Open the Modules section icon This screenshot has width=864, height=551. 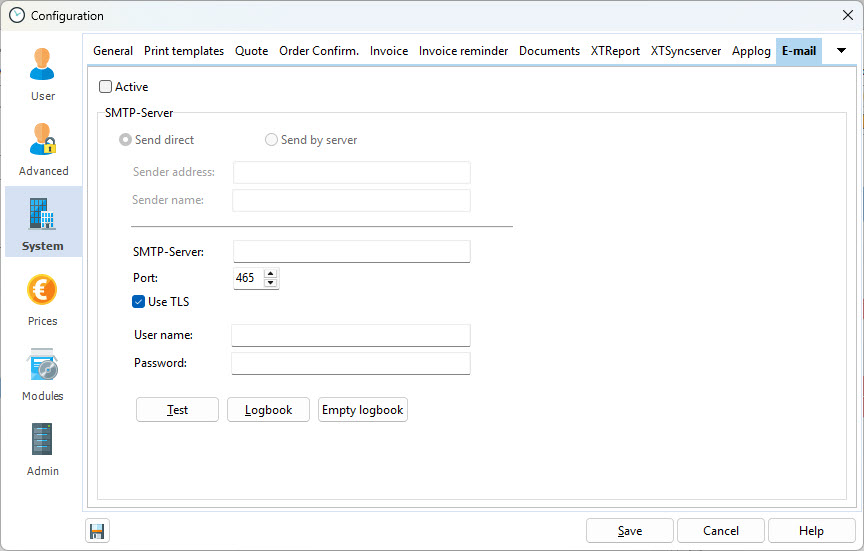point(43,365)
